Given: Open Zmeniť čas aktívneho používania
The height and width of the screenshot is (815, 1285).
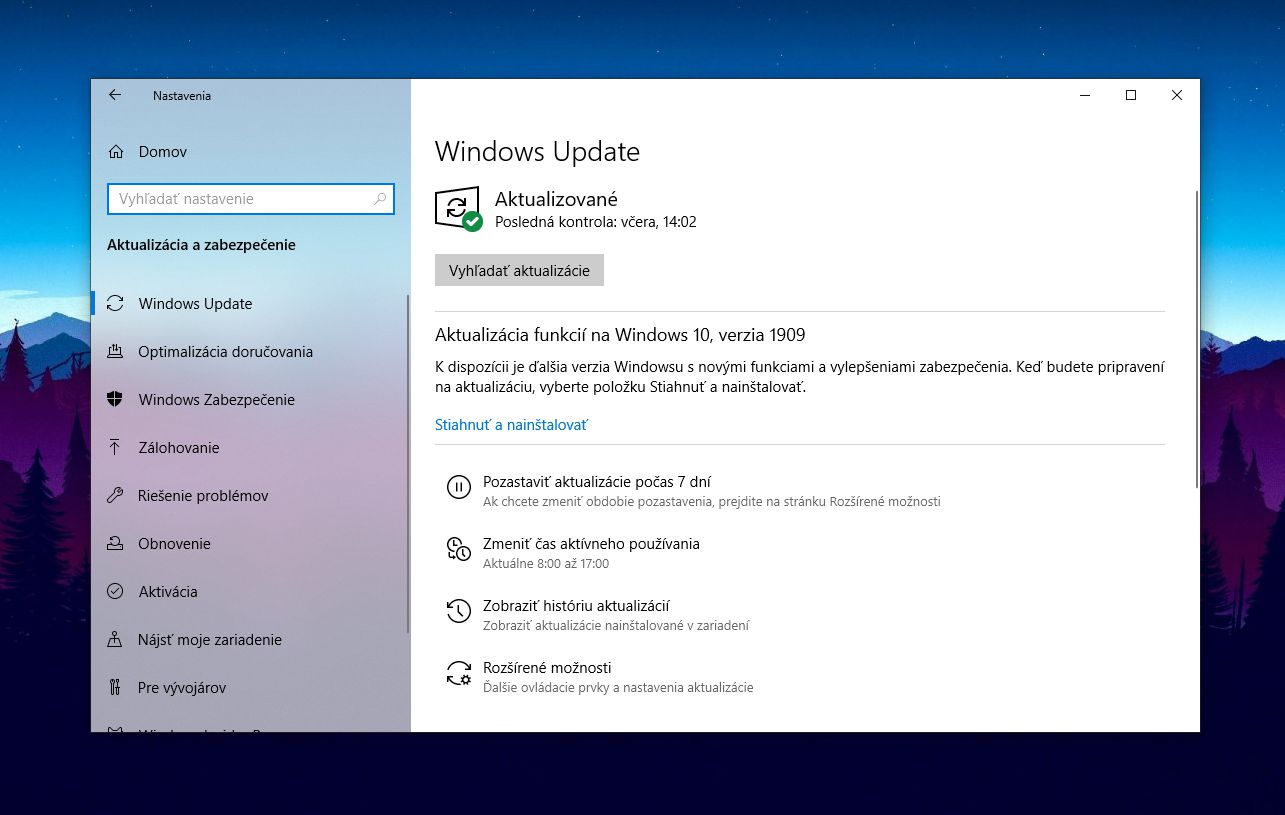Looking at the screenshot, I should 591,543.
